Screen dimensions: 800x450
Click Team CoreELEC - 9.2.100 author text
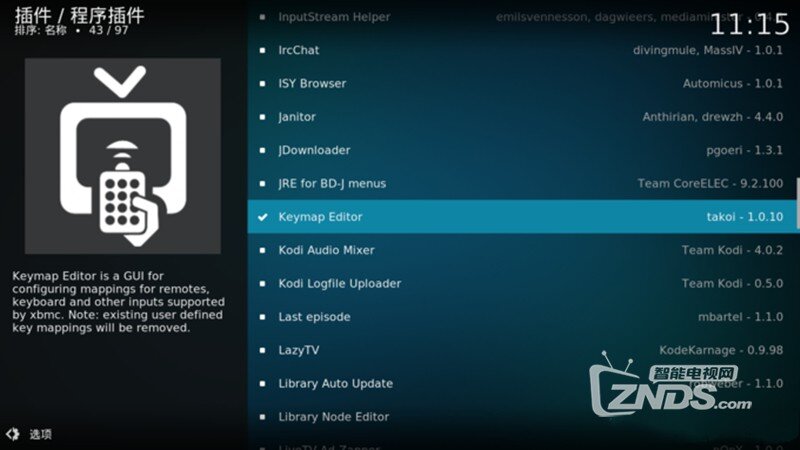coord(710,184)
